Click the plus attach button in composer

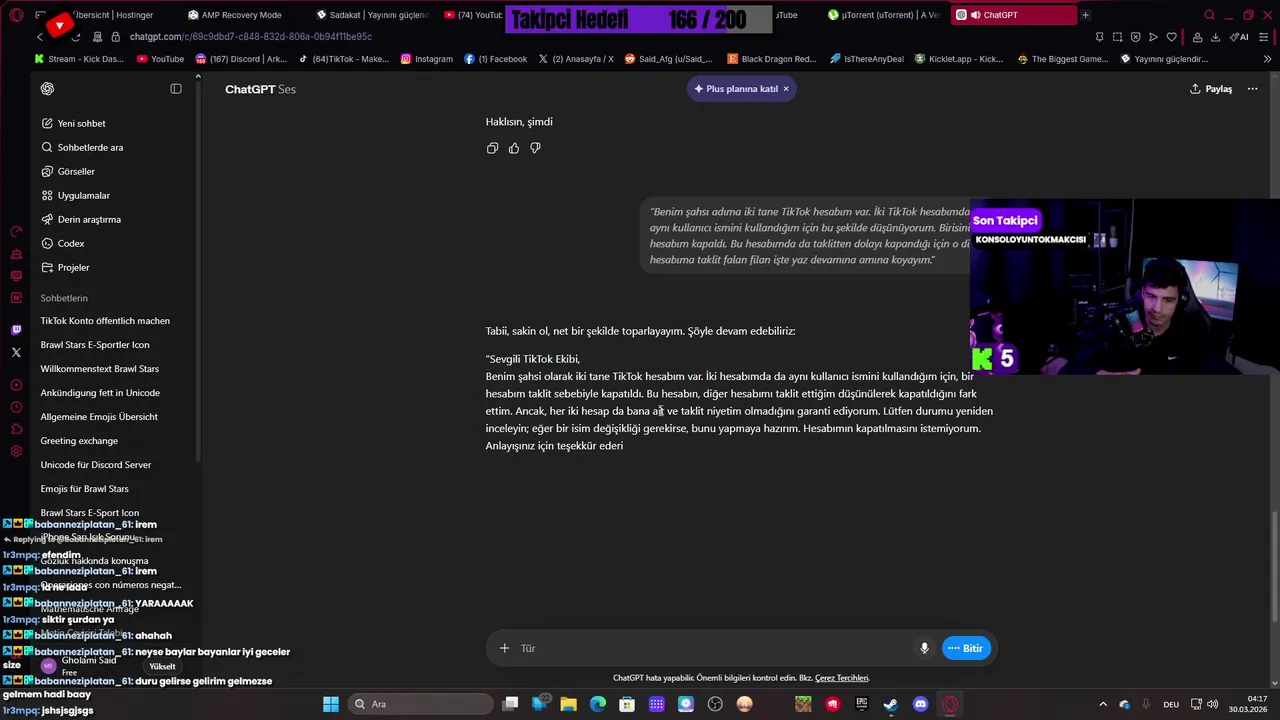(504, 648)
